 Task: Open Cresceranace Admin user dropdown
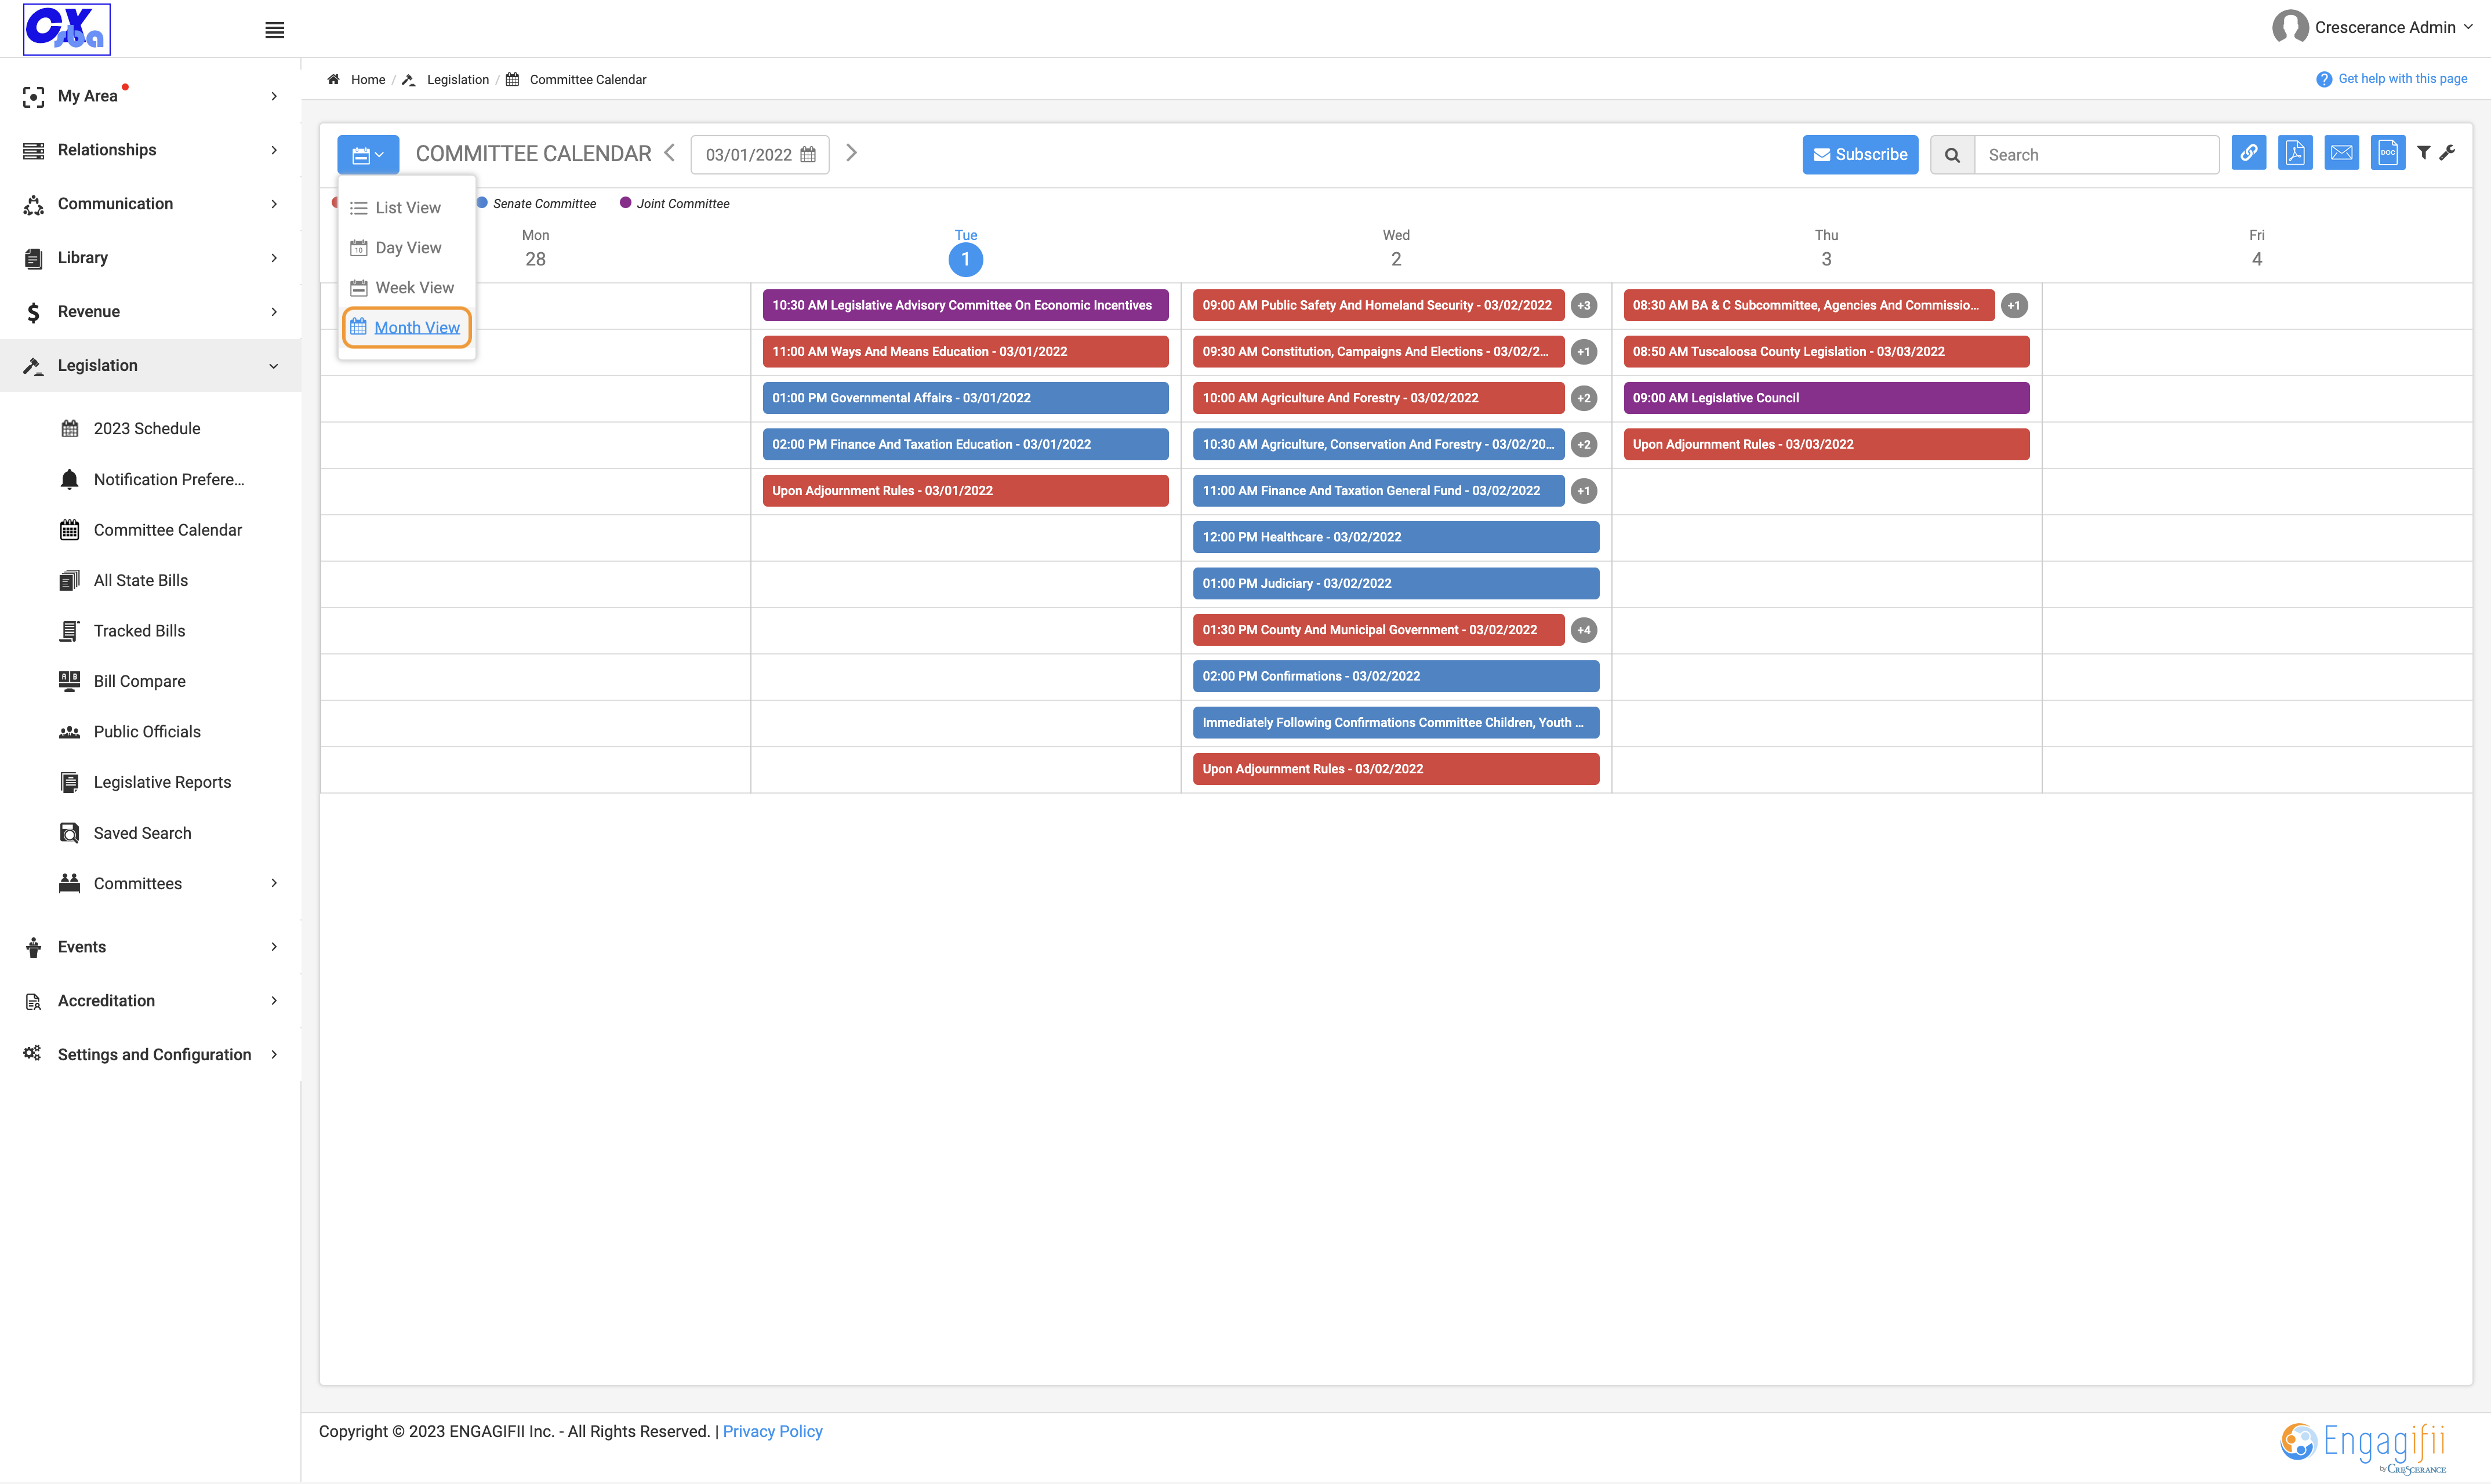2373,27
